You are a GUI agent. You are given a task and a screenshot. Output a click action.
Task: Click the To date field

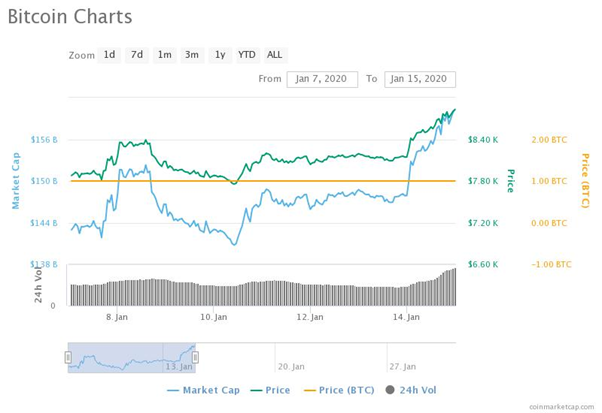pyautogui.click(x=420, y=79)
